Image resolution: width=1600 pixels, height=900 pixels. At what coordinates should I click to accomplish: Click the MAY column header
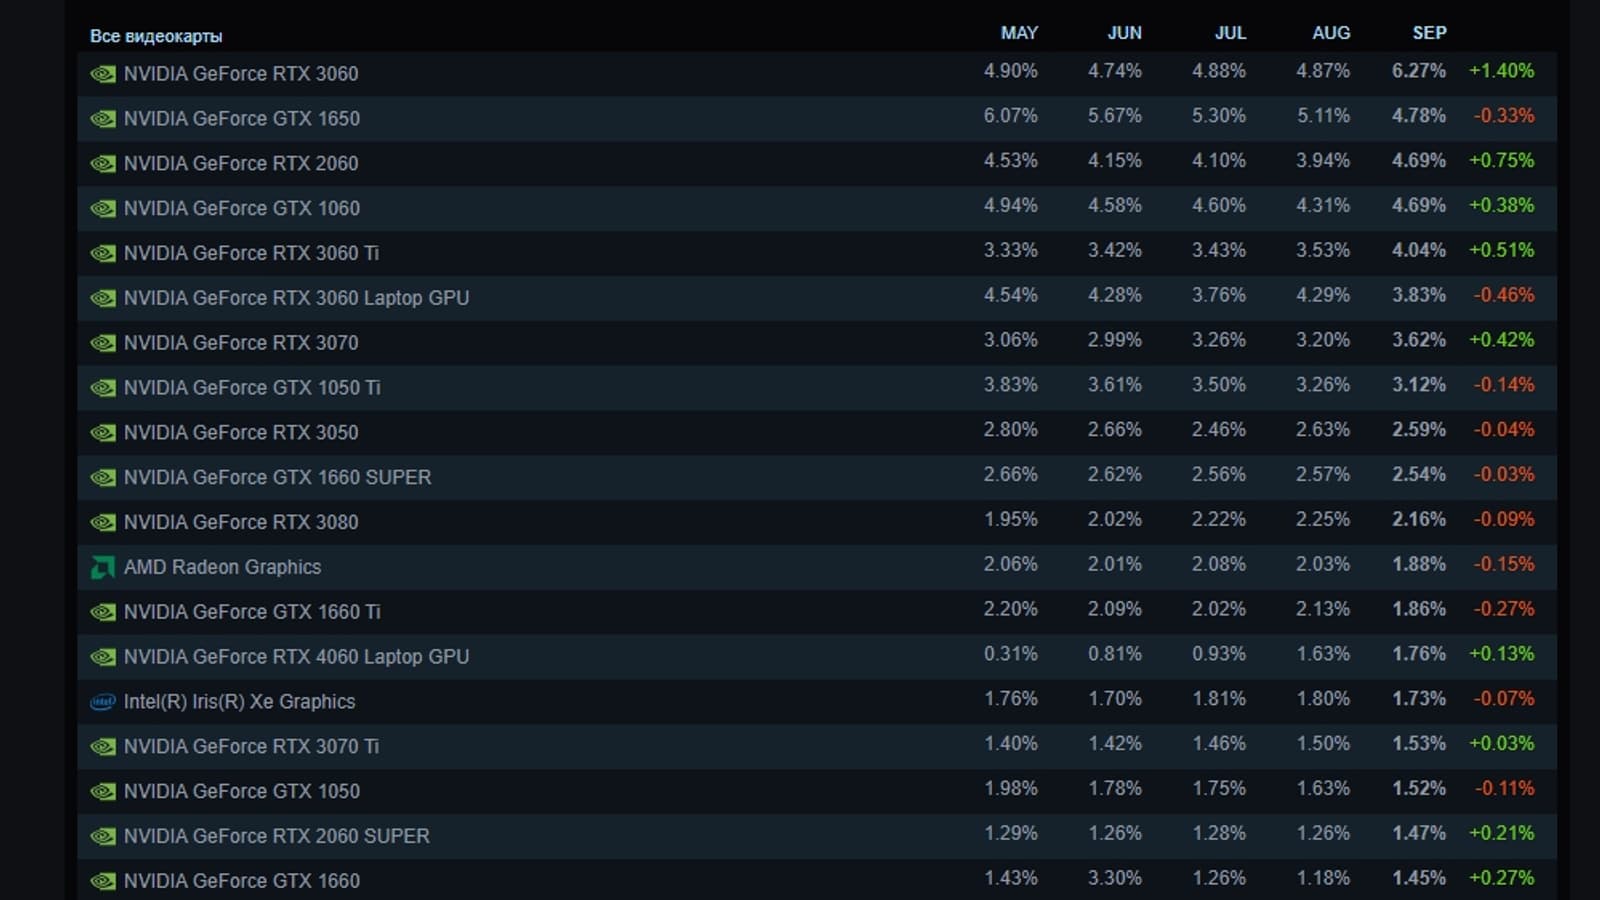click(x=1019, y=33)
